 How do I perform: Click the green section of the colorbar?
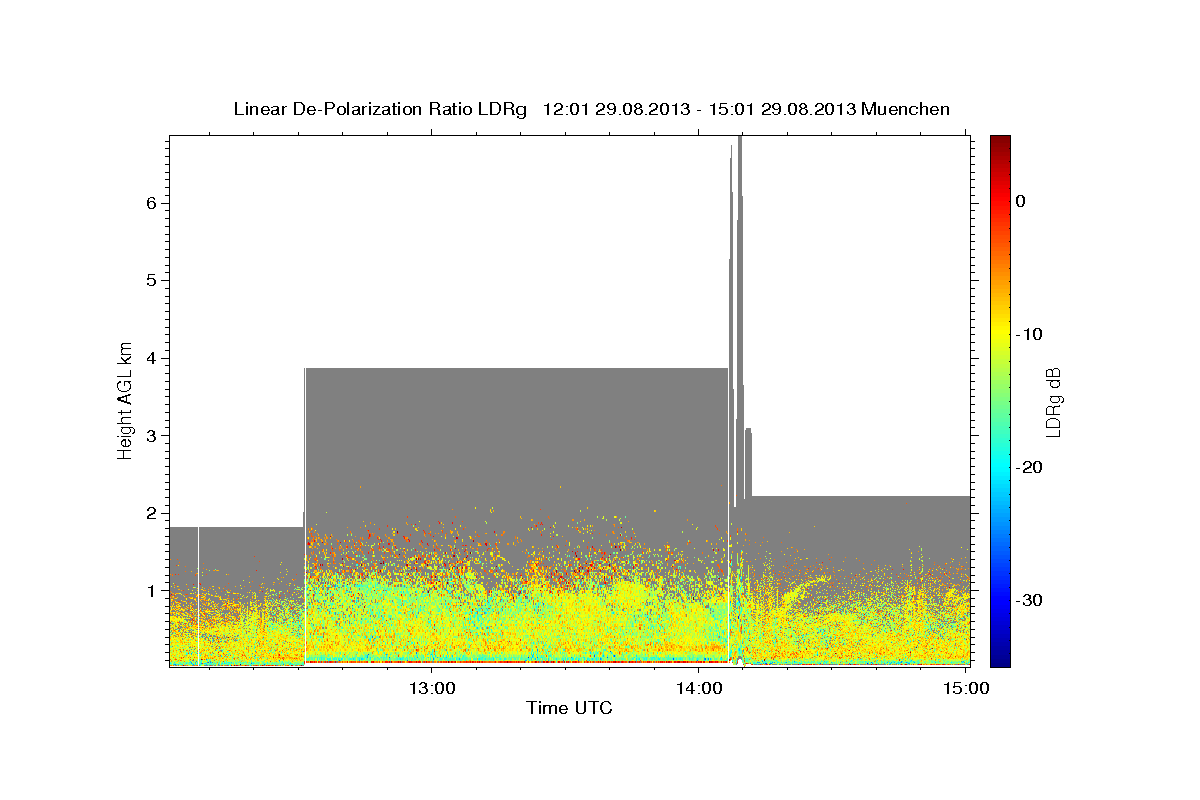pos(1000,400)
